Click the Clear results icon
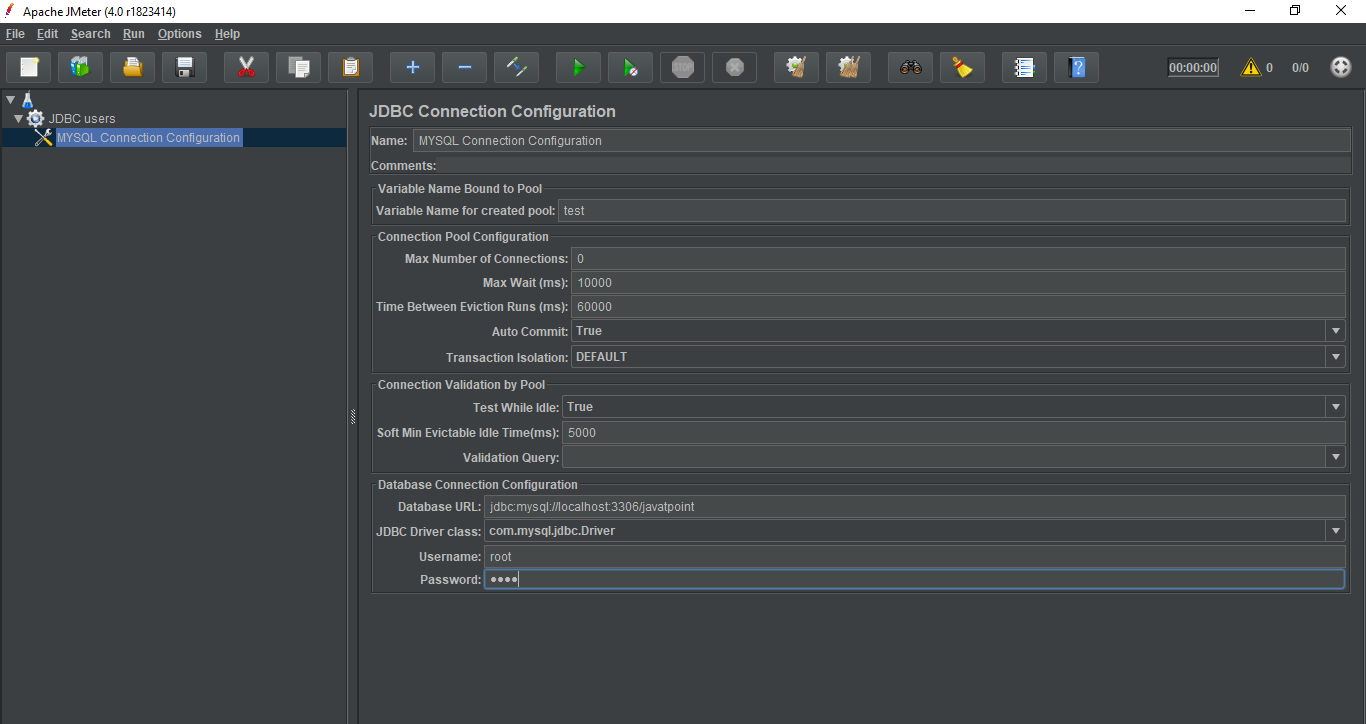Image resolution: width=1366 pixels, height=724 pixels. point(796,68)
